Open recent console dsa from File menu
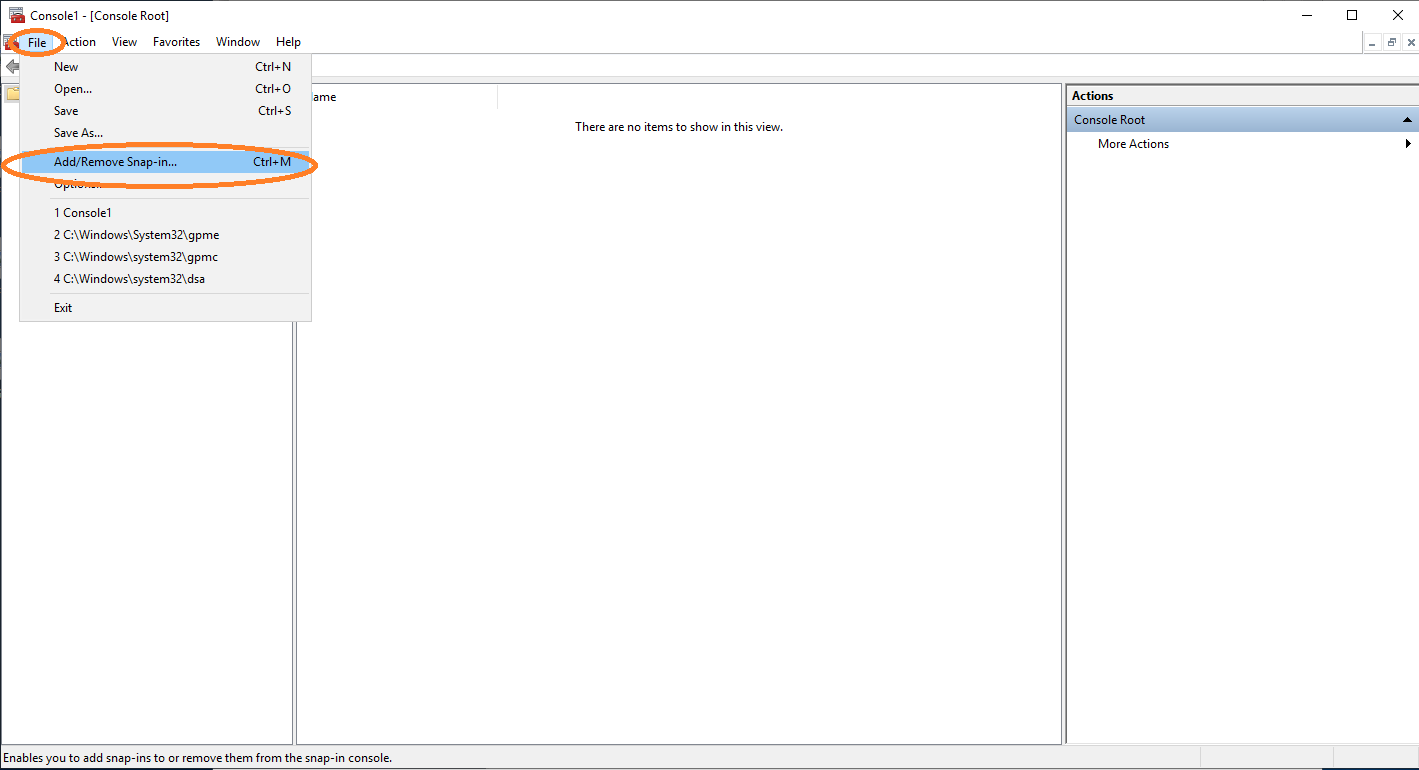Viewport: 1419px width, 770px height. (x=129, y=279)
